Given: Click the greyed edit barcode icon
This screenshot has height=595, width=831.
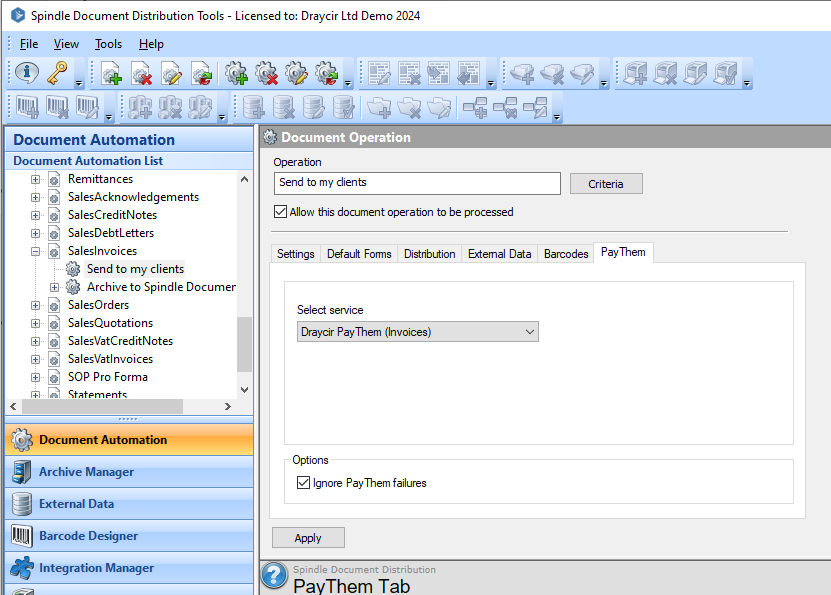Looking at the screenshot, I should point(87,107).
